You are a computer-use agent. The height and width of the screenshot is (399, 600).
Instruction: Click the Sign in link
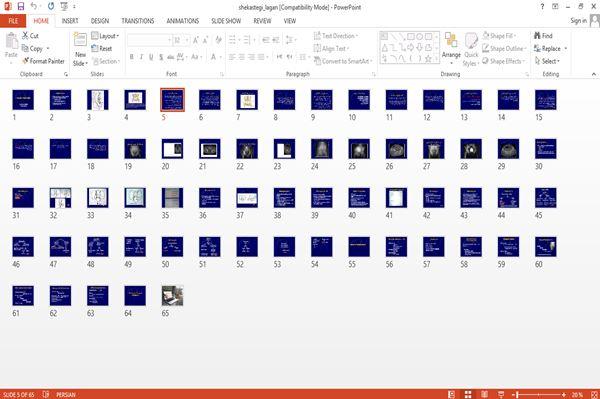[x=578, y=21]
